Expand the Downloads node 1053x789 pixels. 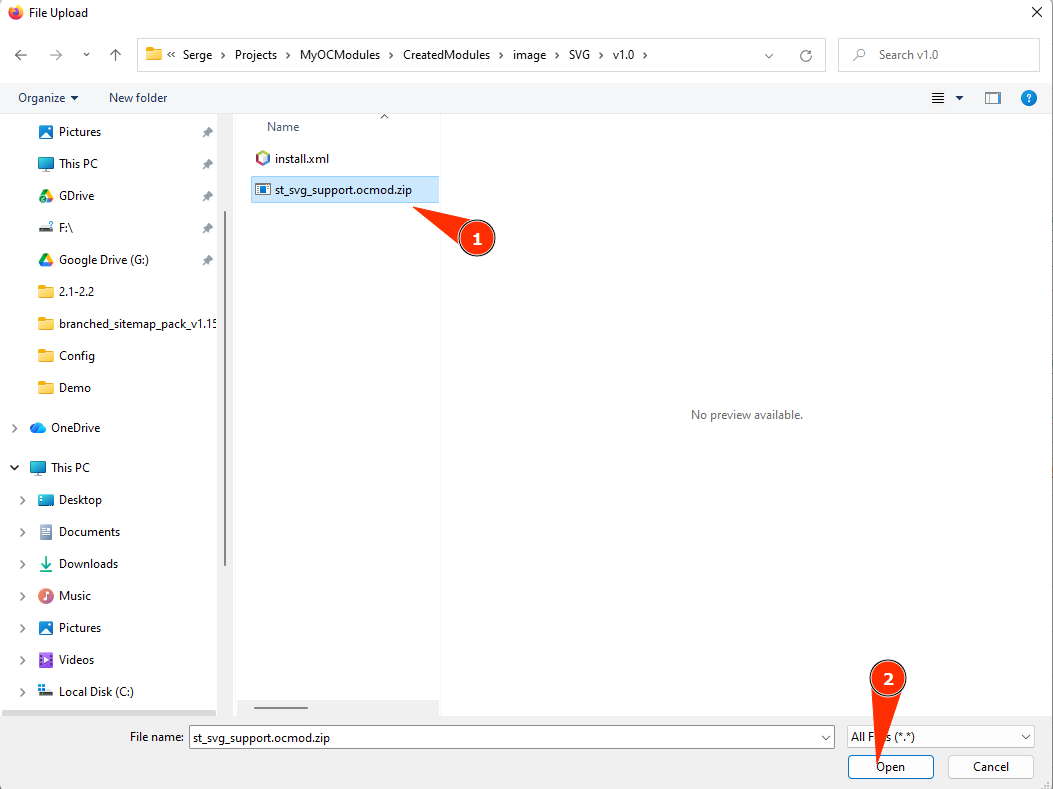(22, 564)
